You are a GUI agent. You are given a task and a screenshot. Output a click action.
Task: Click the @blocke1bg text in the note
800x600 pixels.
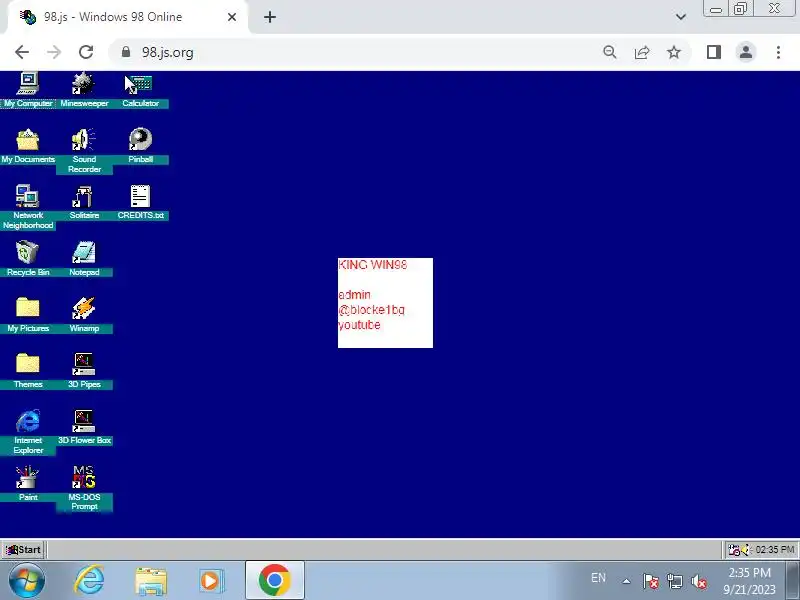(371, 310)
